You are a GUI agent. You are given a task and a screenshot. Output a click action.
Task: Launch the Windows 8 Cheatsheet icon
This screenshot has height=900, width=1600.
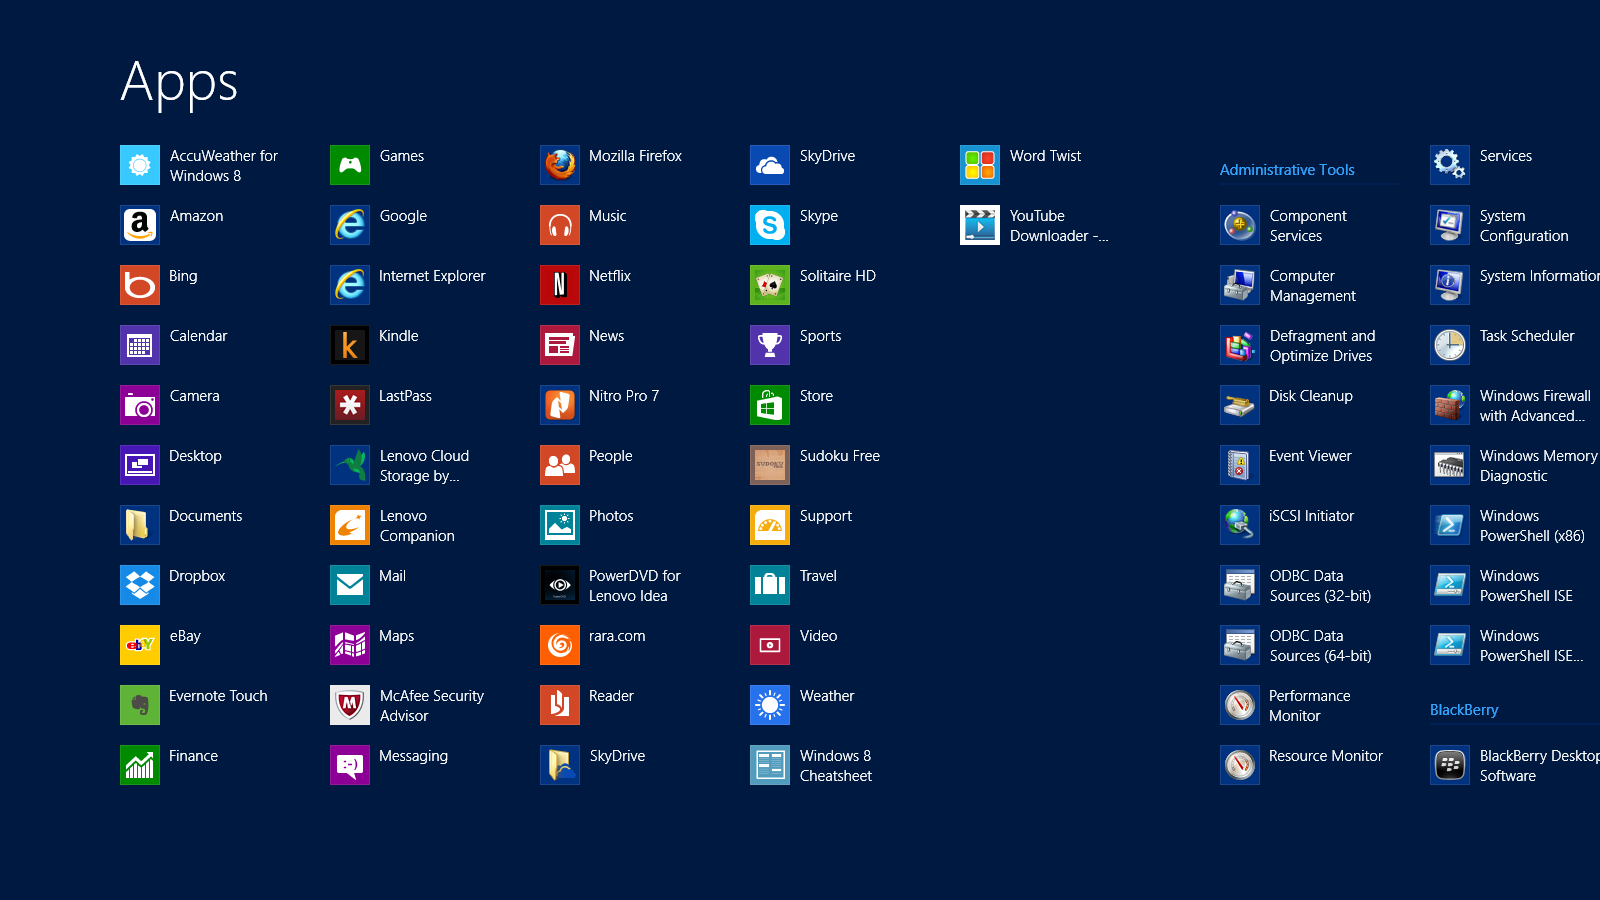[x=770, y=765]
